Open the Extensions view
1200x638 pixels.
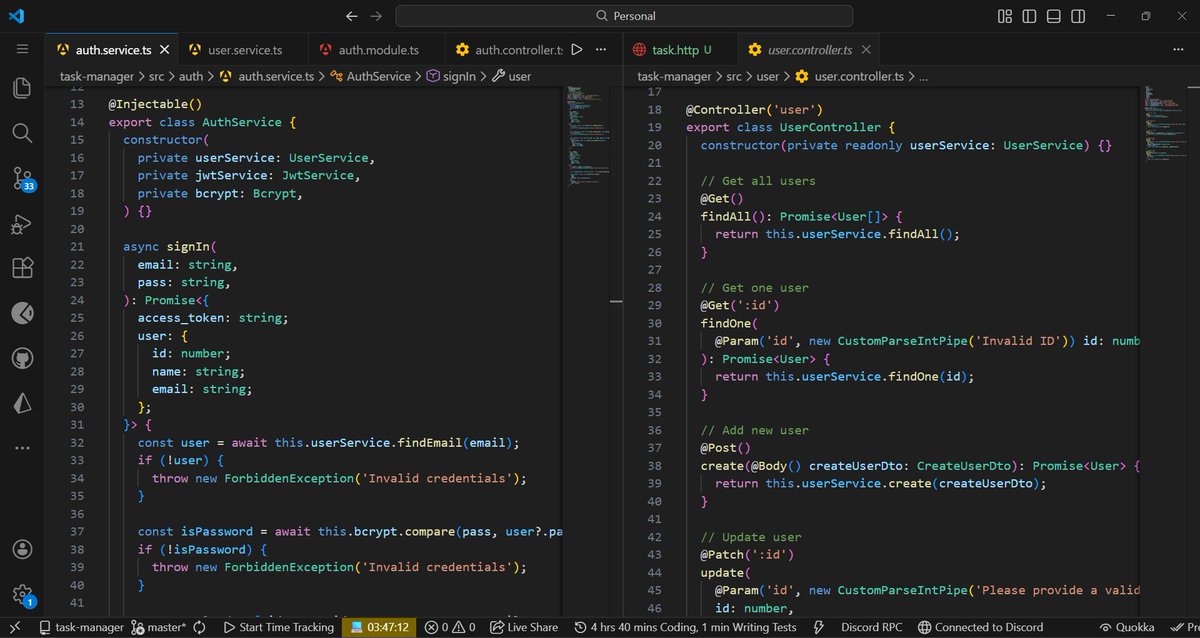click(x=22, y=268)
